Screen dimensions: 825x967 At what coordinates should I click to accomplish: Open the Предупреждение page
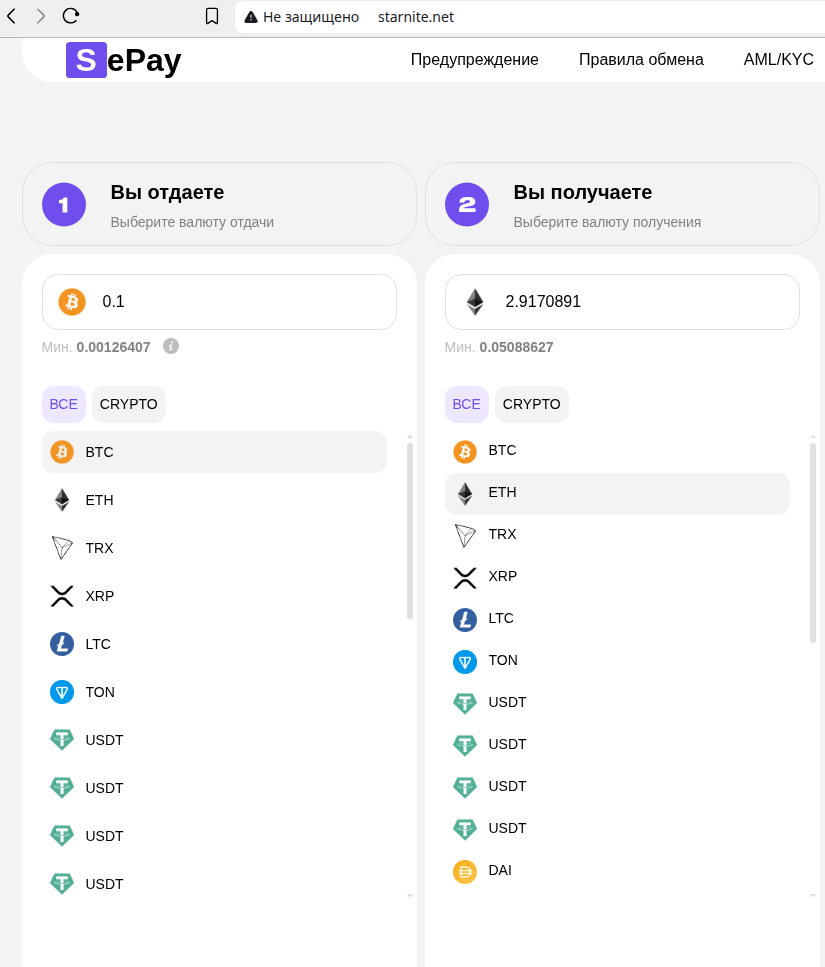point(474,60)
